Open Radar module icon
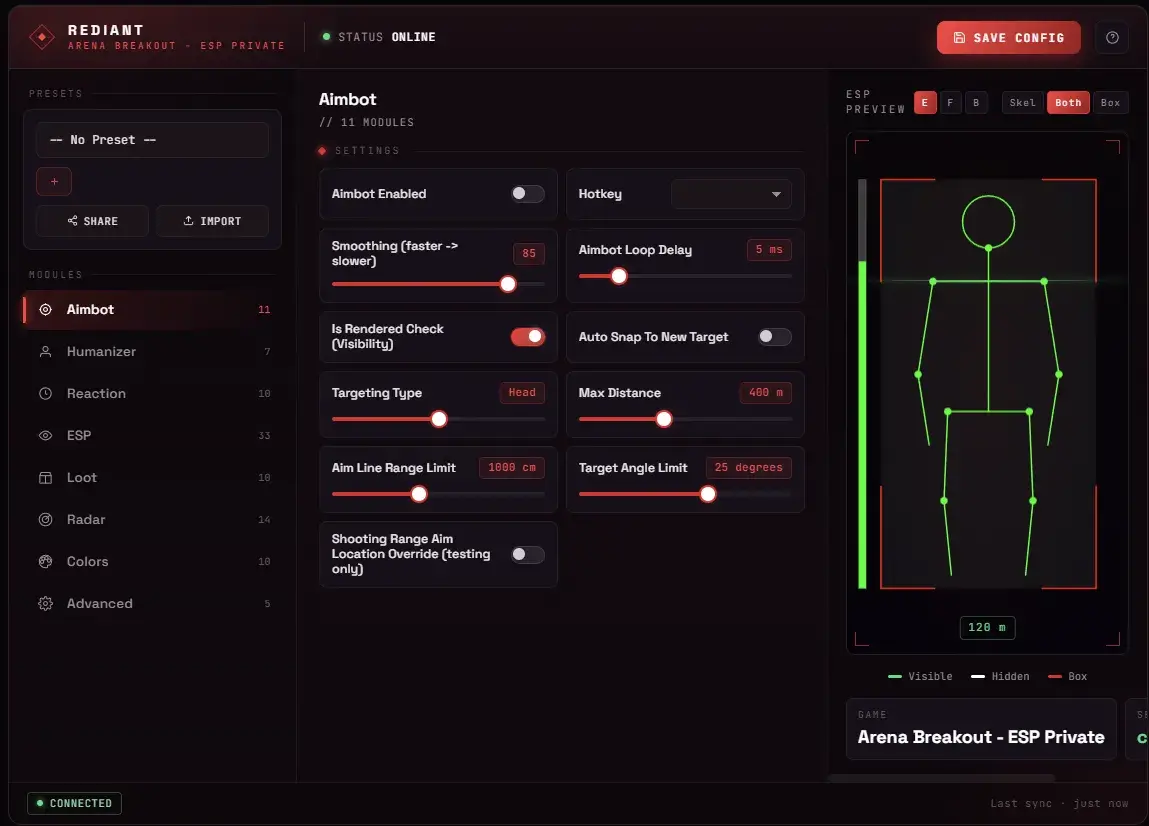Viewport: 1149px width, 826px height. [45, 519]
